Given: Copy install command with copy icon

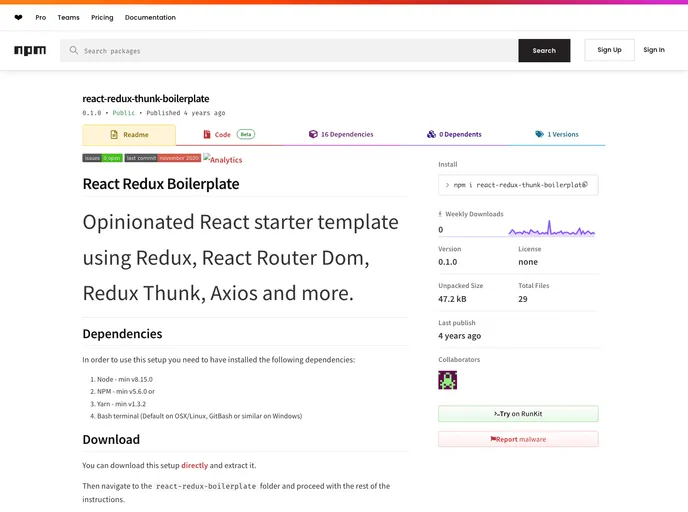Looking at the screenshot, I should click(585, 185).
